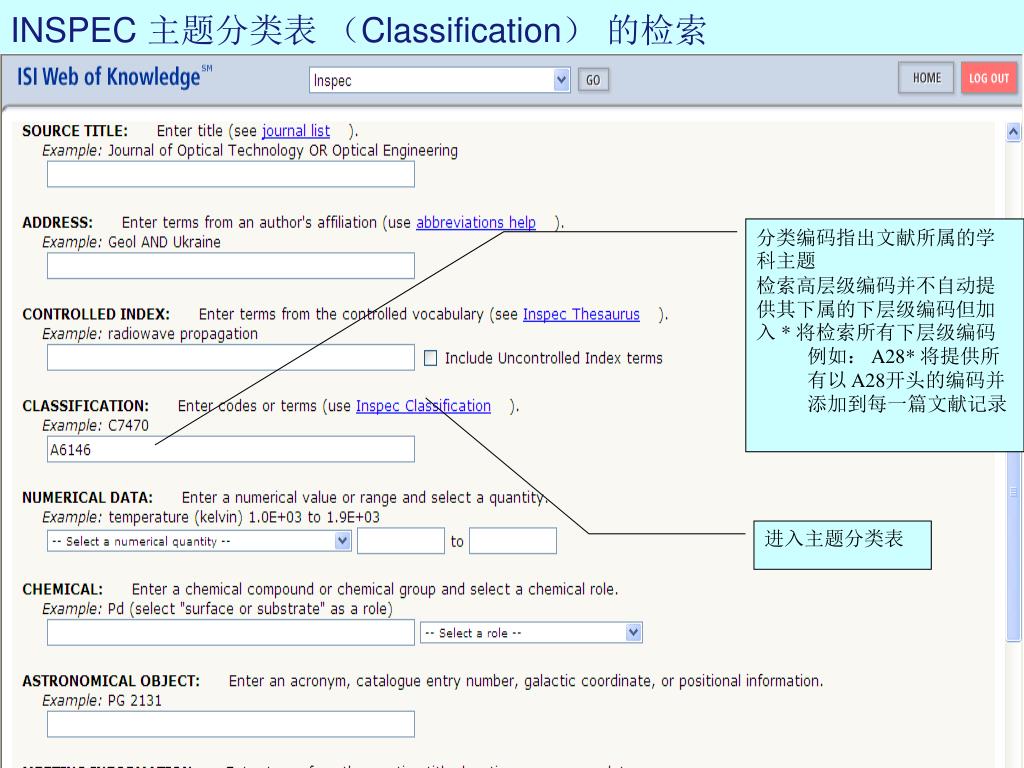Screen dimensions: 1024x768
Task: Click the numerical range start field
Action: 401,541
